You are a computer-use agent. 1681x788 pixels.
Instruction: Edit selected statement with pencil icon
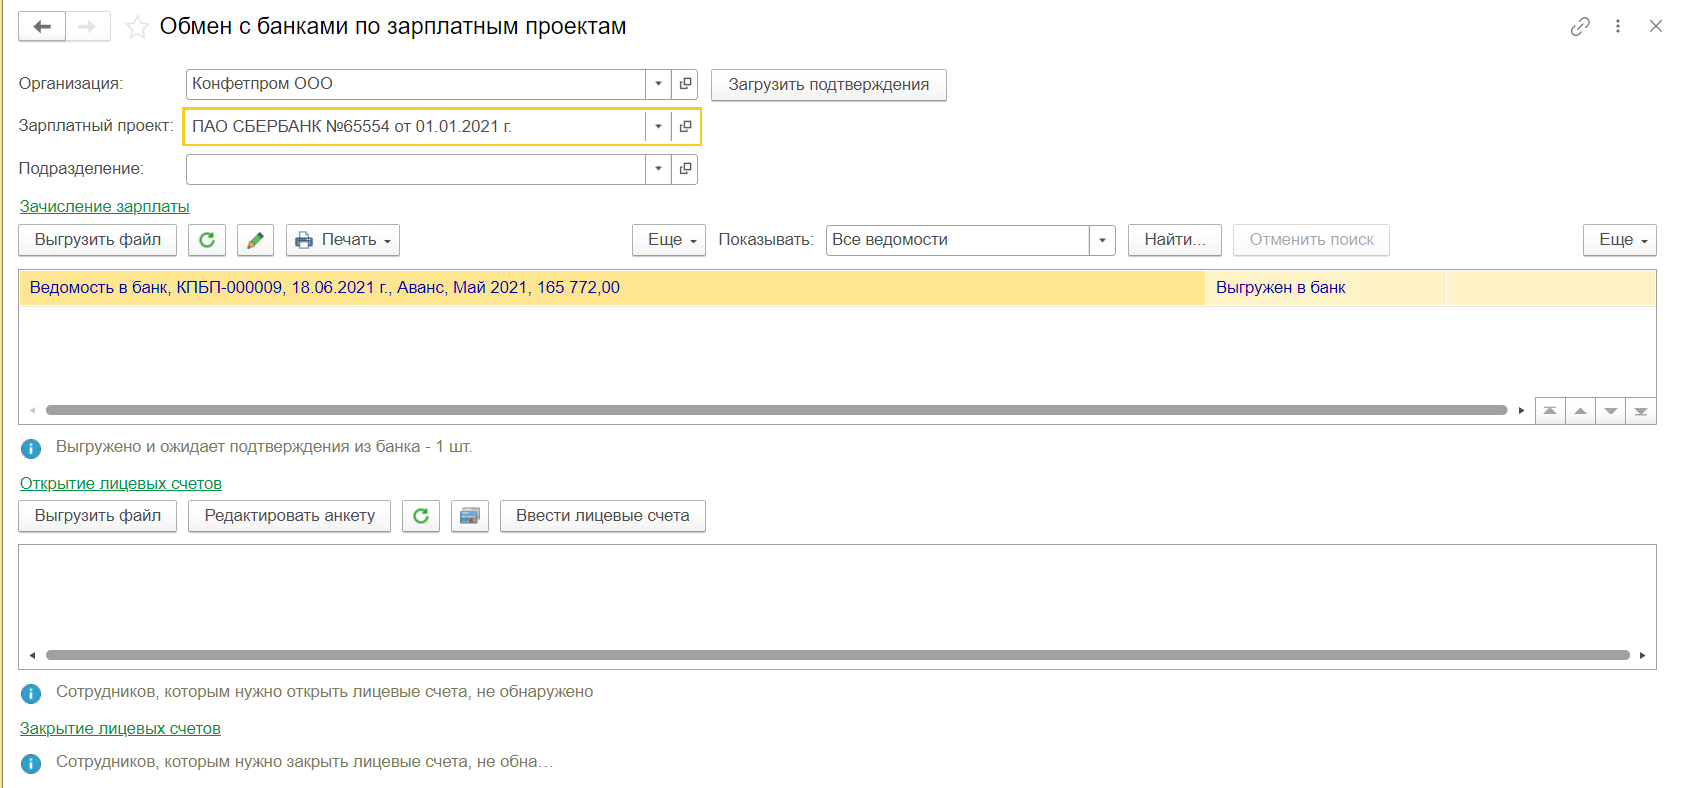255,240
